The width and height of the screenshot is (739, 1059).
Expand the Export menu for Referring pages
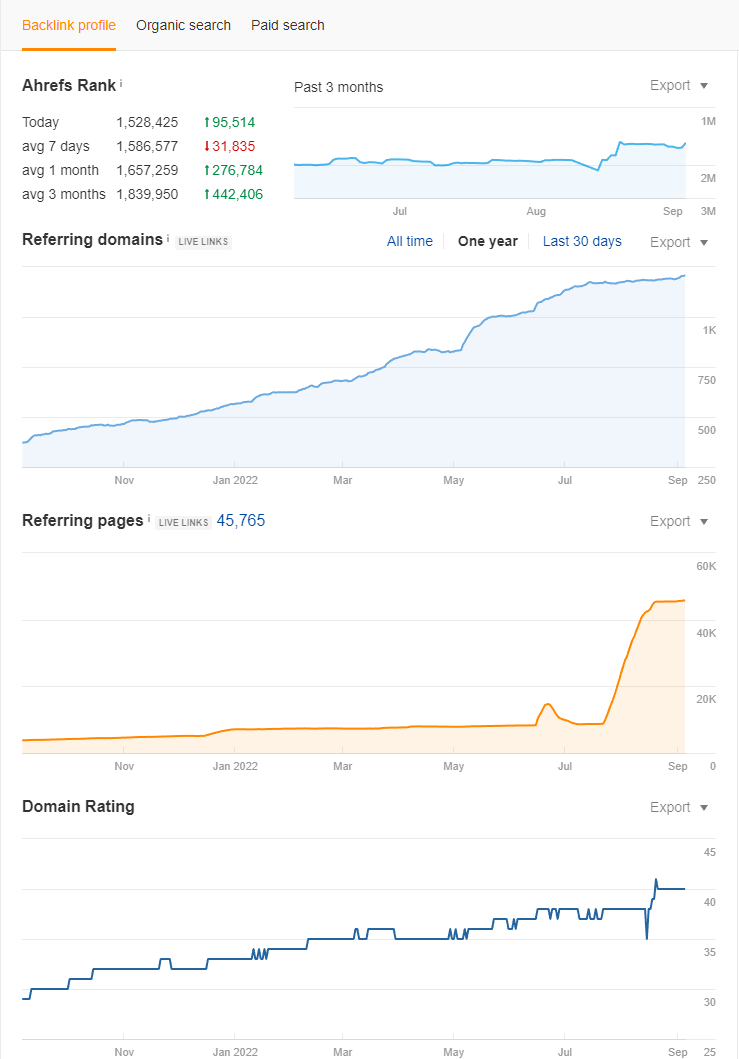[678, 521]
